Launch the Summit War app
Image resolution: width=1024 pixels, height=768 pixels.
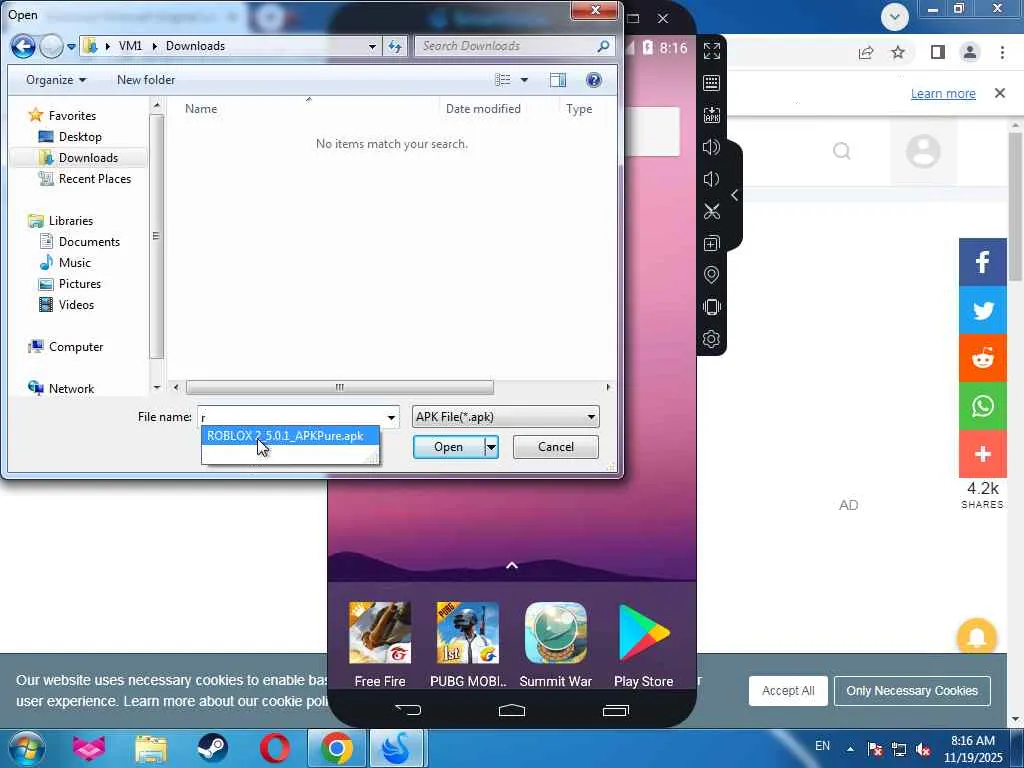[556, 645]
